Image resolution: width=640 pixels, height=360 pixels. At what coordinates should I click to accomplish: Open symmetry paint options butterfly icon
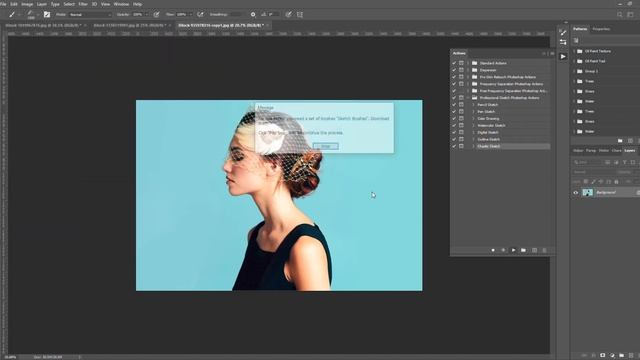coord(300,14)
